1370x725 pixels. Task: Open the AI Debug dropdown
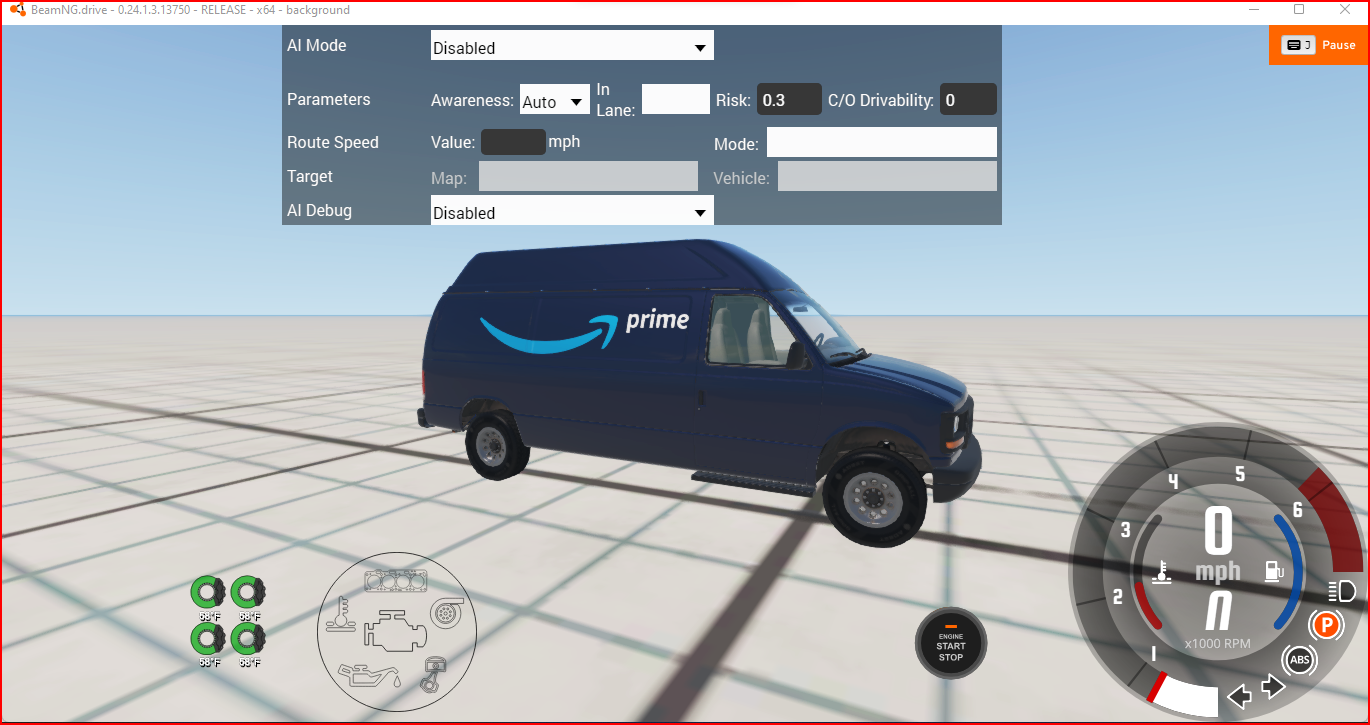coord(572,211)
